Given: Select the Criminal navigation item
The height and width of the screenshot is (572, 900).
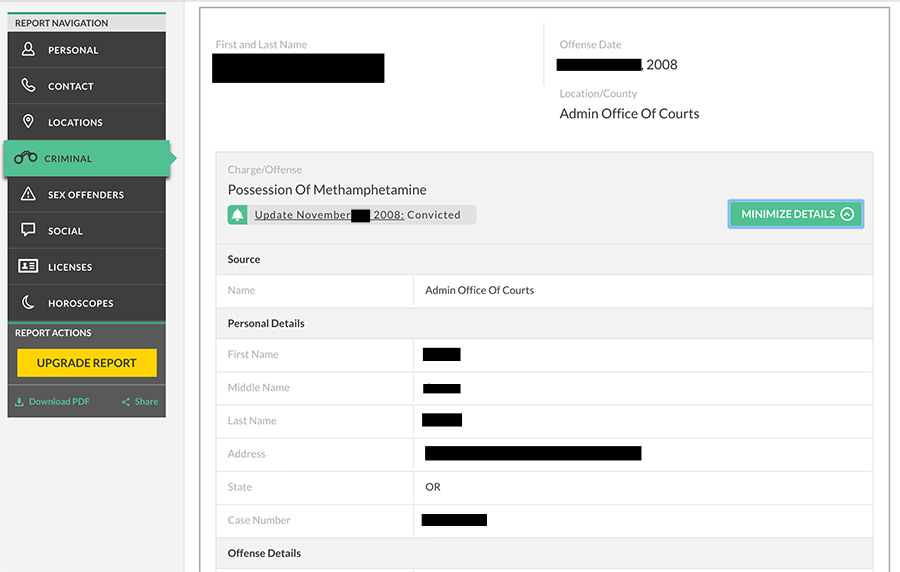Looking at the screenshot, I should [87, 158].
